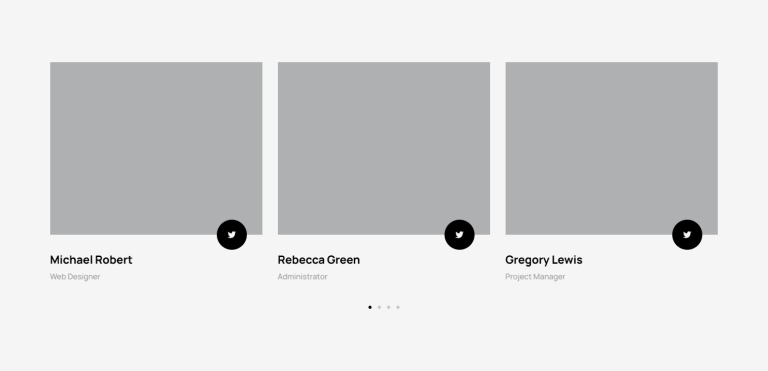Switch to the third carousel pagination dot
The width and height of the screenshot is (768, 371).
[388, 307]
